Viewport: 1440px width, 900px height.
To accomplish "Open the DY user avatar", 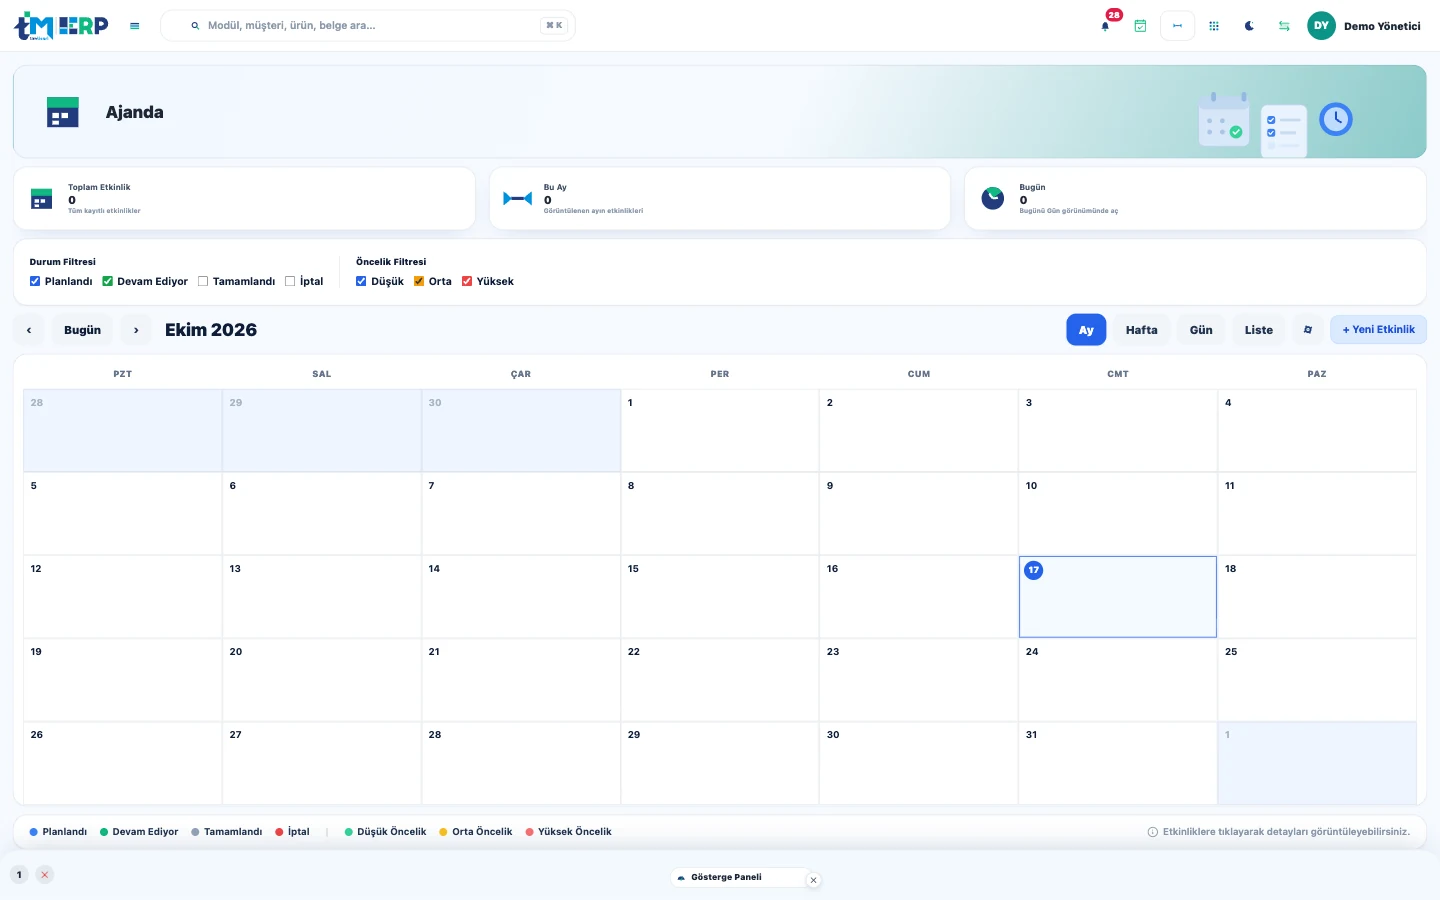I will coord(1321,26).
